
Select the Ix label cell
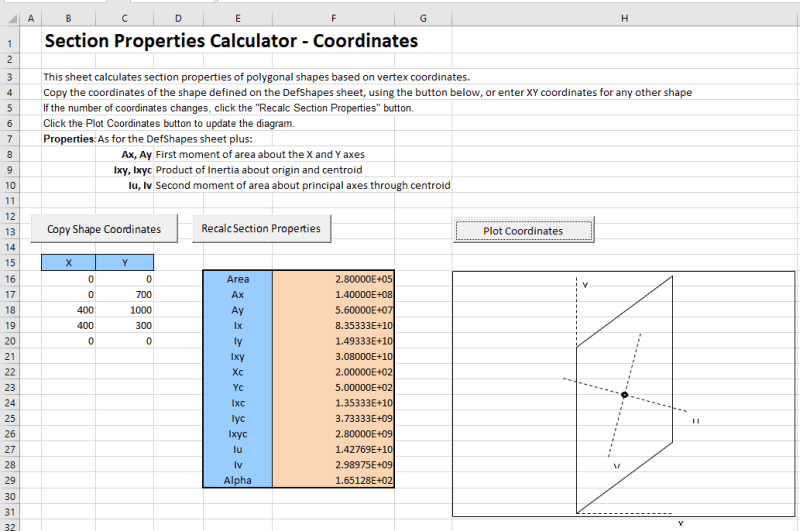coord(238,325)
